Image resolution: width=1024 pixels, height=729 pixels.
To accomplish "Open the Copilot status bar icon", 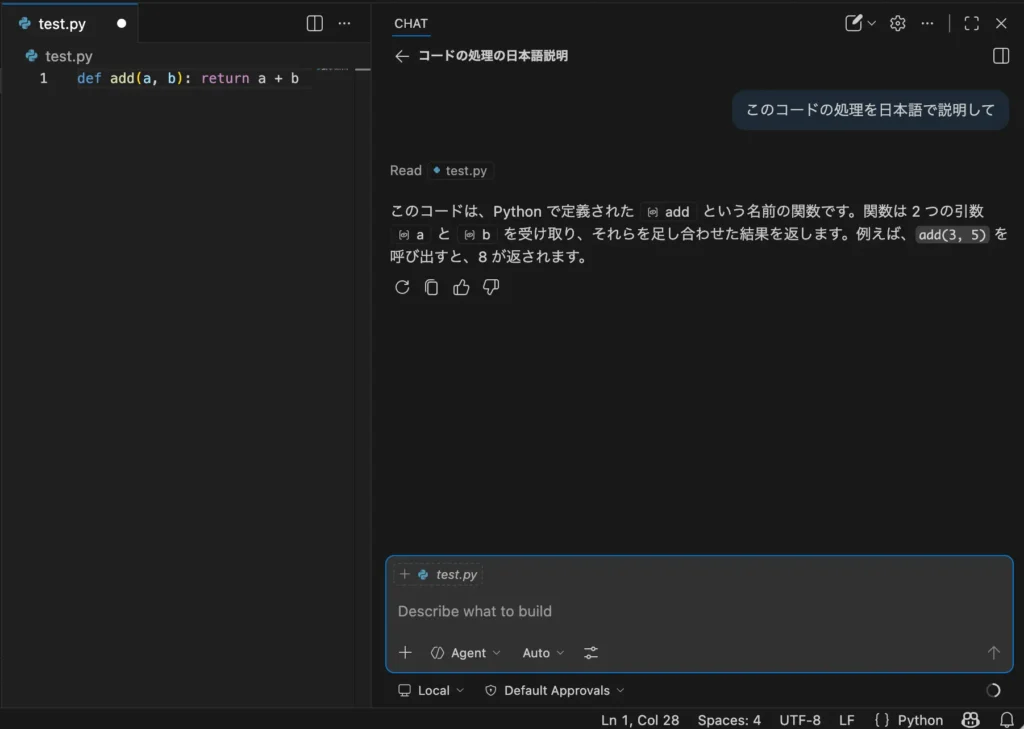I will coord(970,720).
